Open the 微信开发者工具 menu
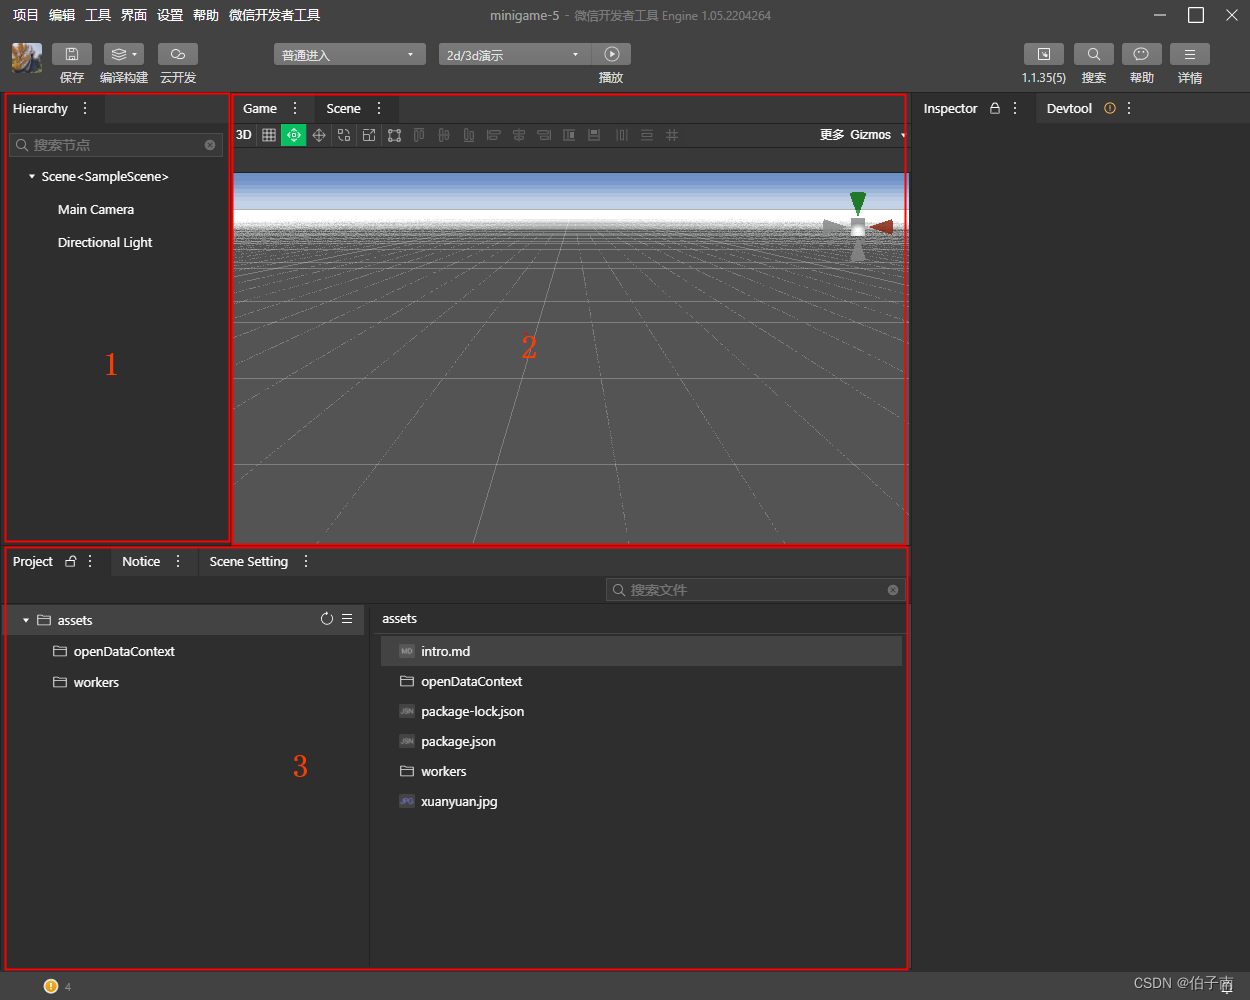This screenshot has width=1250, height=1000. point(275,15)
